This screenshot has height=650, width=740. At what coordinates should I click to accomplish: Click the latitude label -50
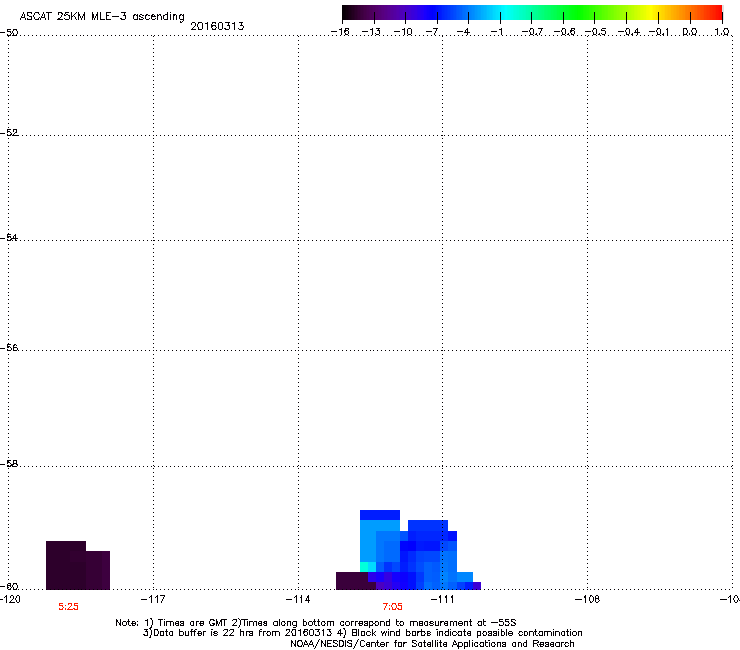pos(9,33)
